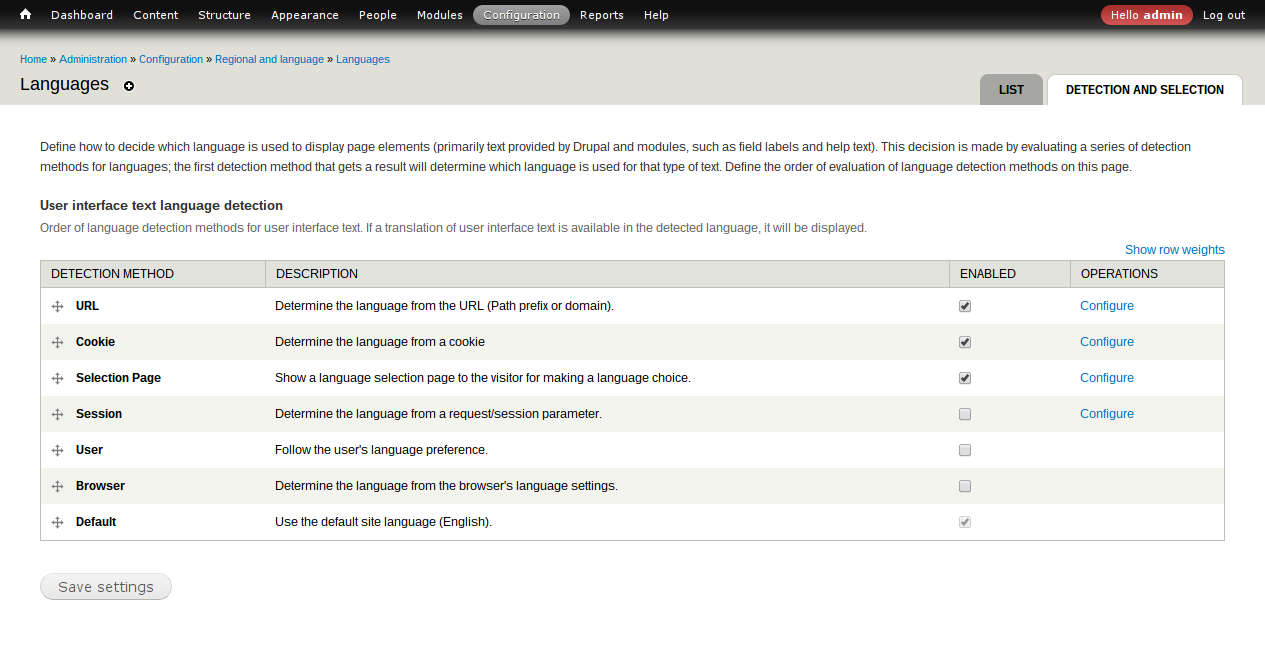Screen dimensions: 1265x649
Task: Click the drag handle beside Cookie
Action: (57, 342)
